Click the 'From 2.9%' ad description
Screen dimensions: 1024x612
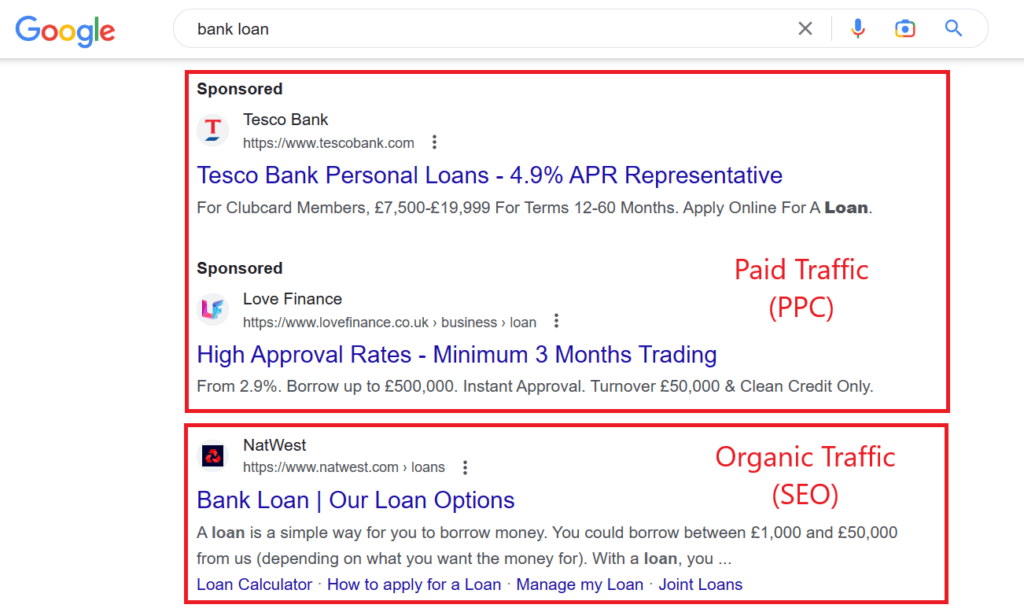click(535, 387)
